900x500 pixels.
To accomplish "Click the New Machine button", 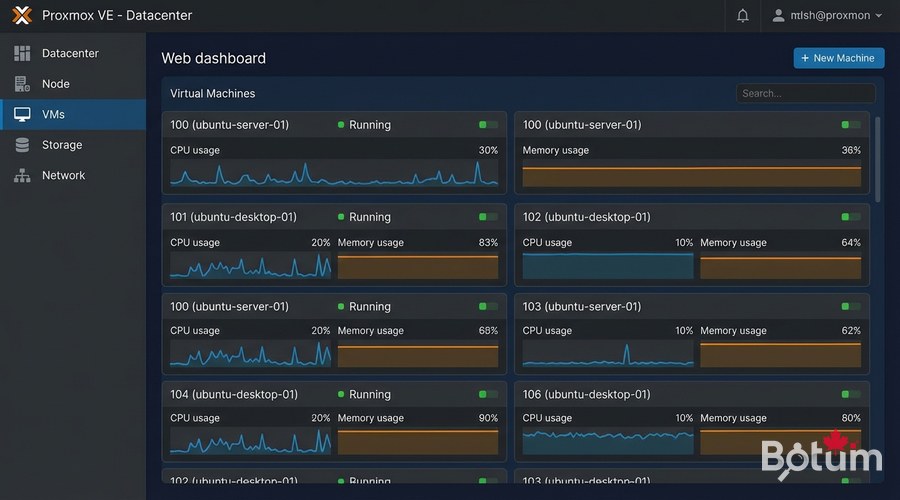I will [x=839, y=58].
